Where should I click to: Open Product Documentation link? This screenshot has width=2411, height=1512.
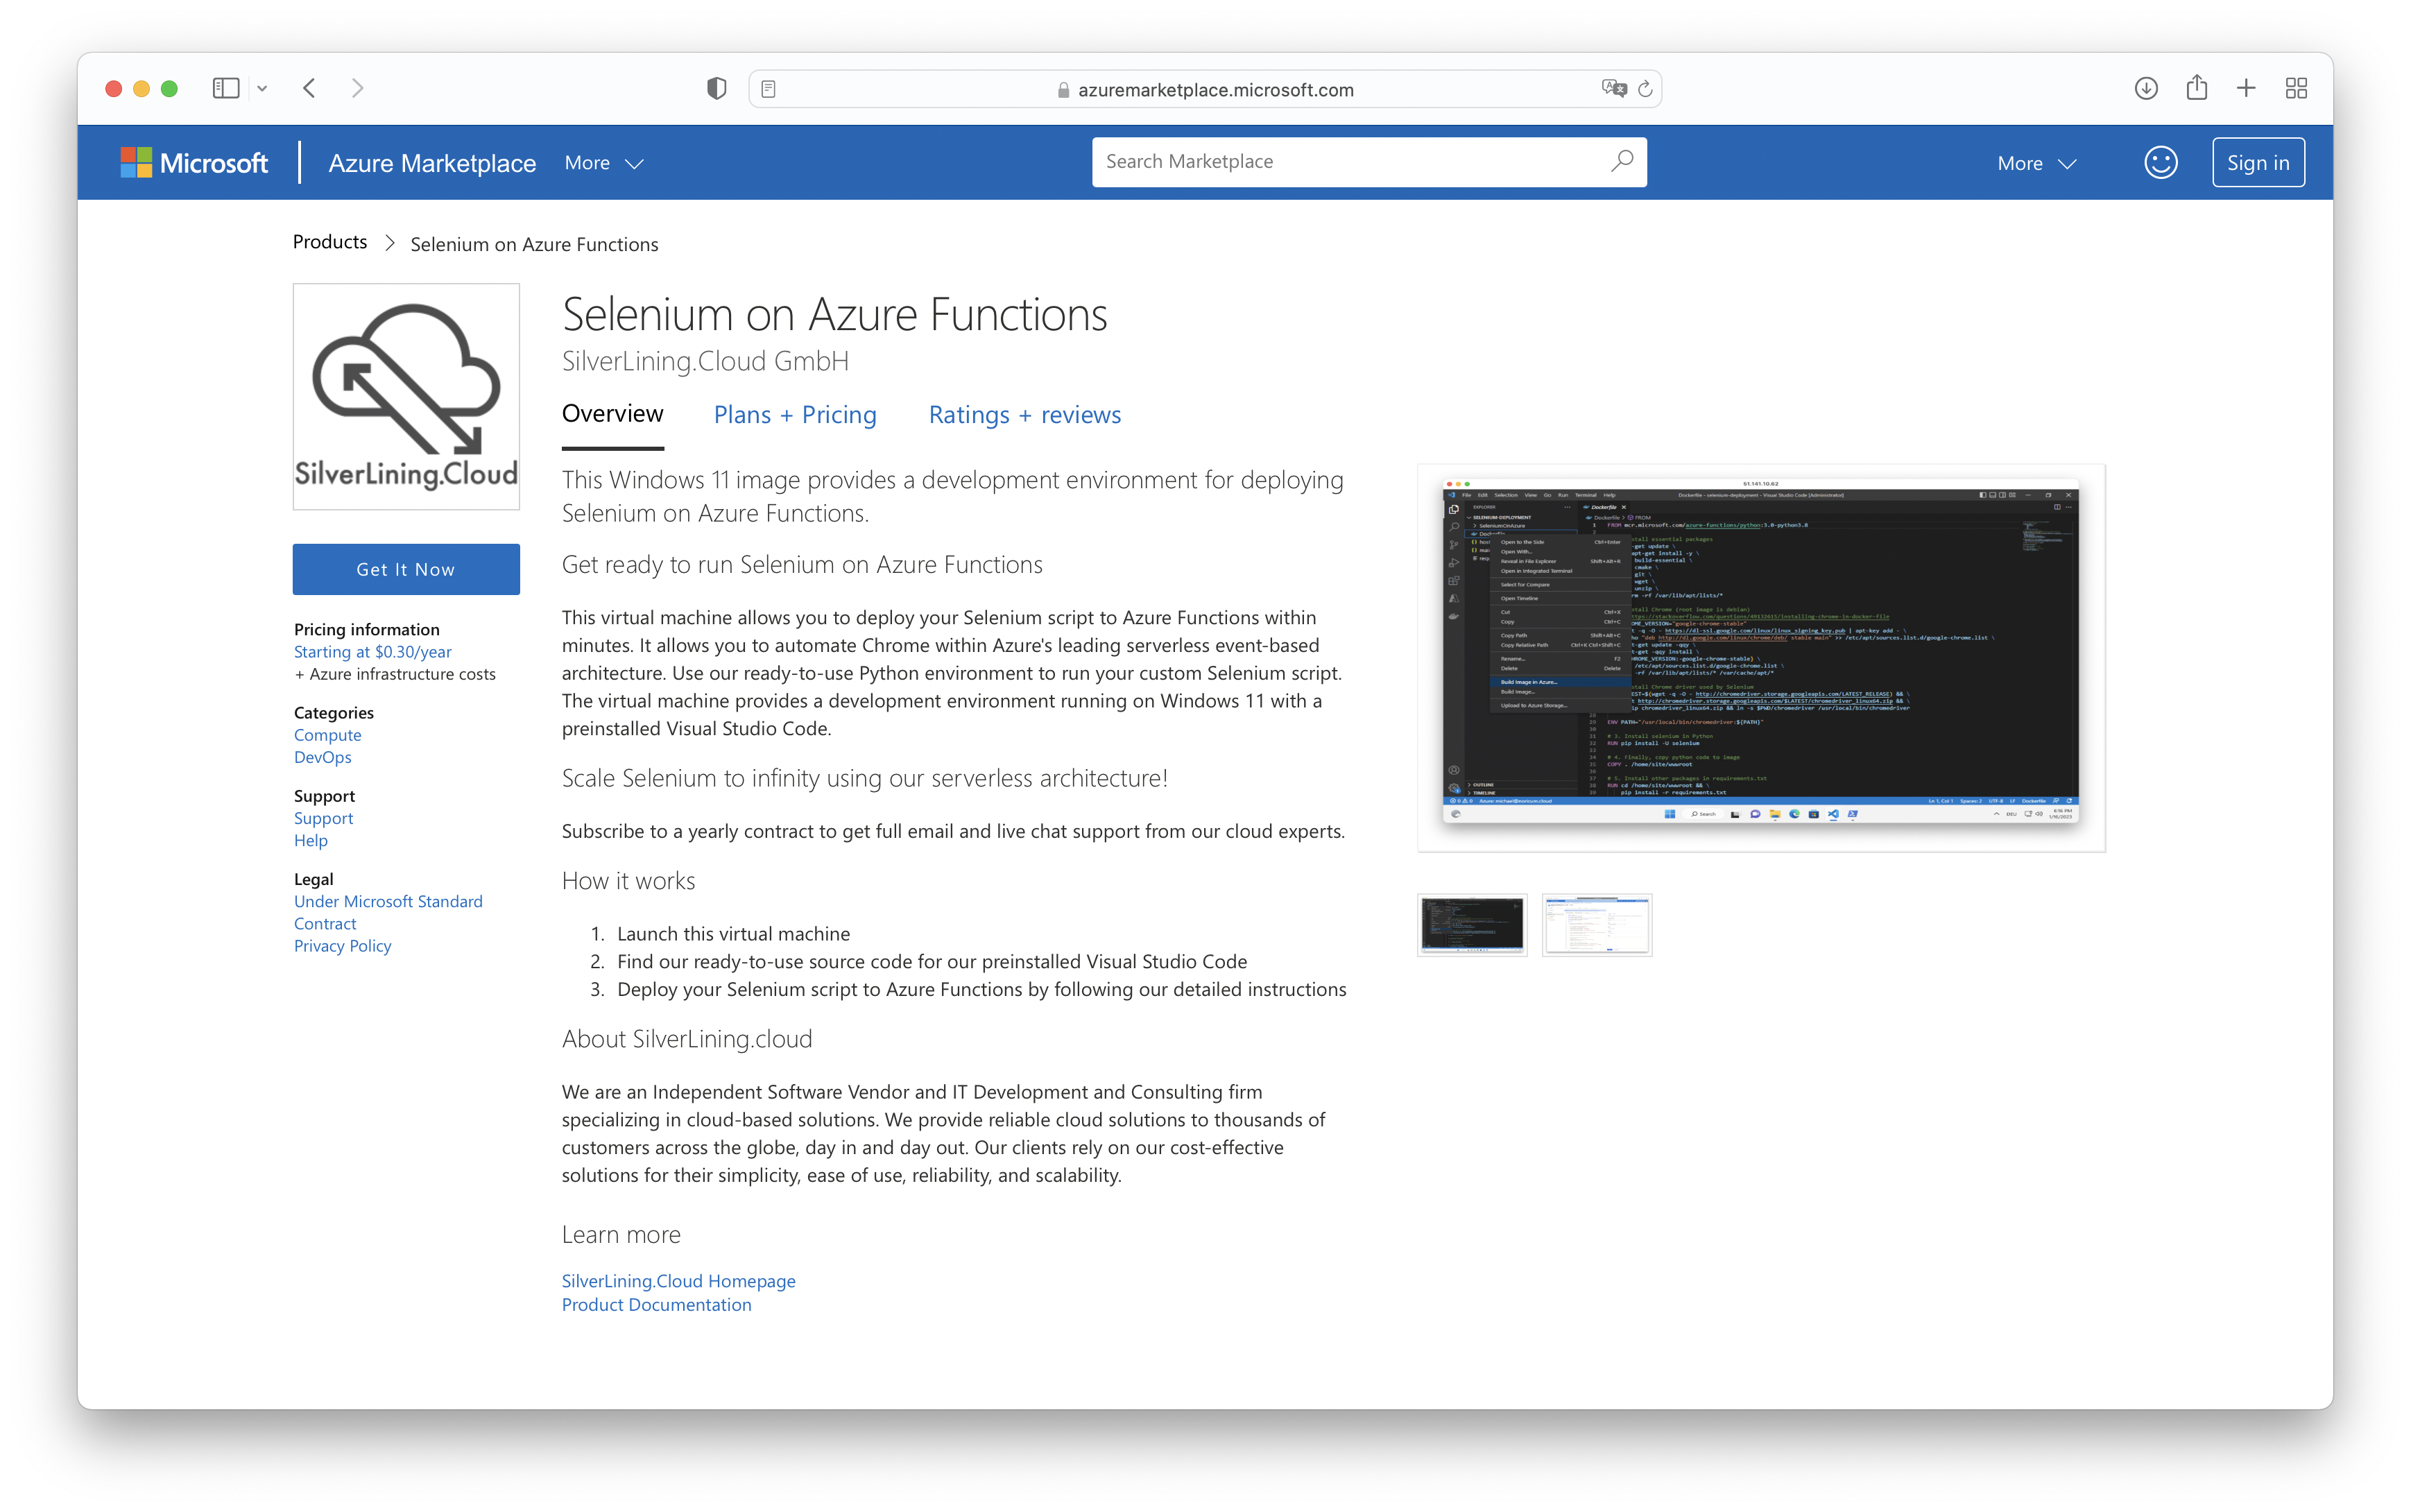[x=656, y=1305]
